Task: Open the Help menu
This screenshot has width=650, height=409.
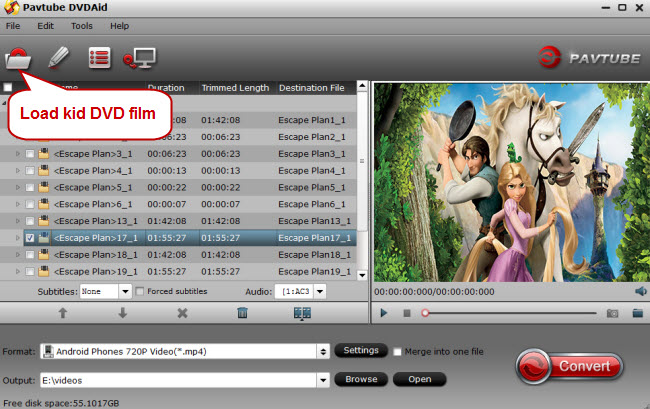Action: [x=119, y=26]
